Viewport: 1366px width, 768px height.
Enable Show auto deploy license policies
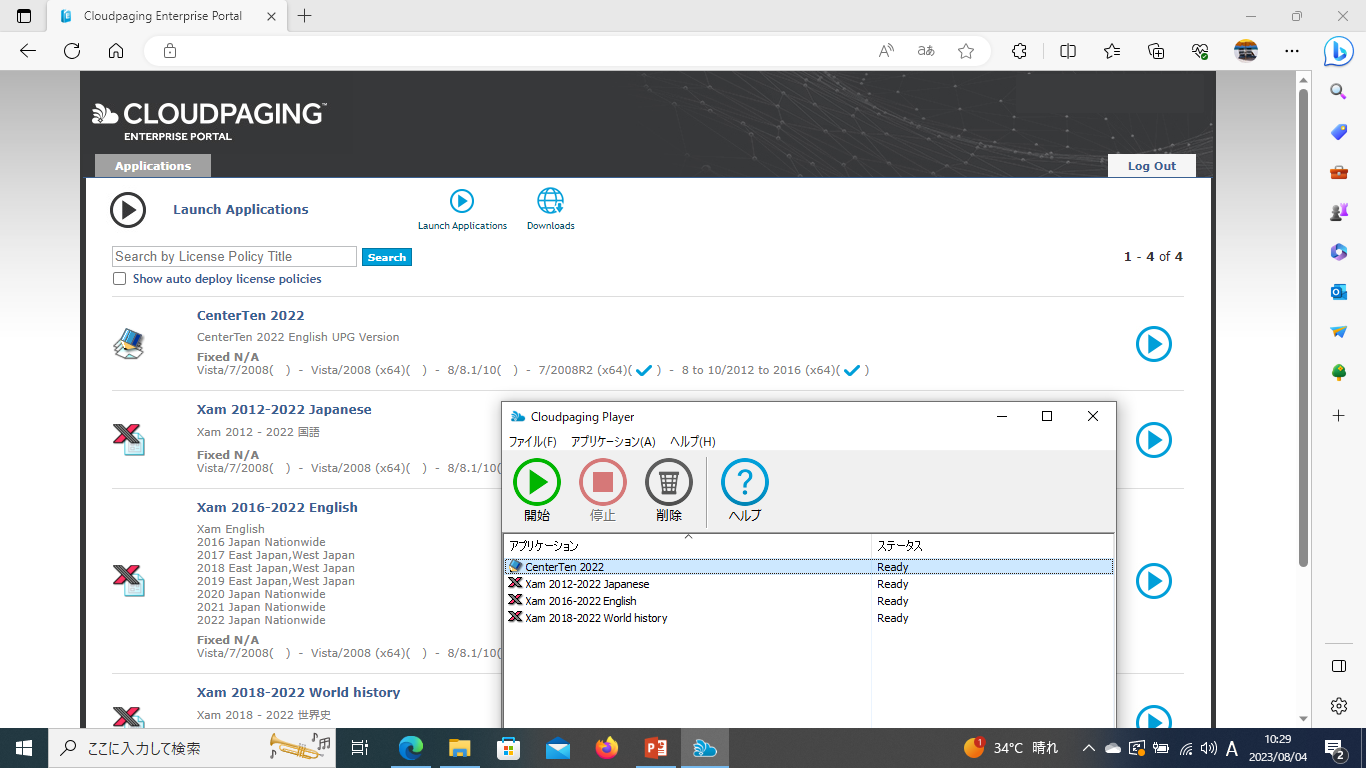click(119, 278)
